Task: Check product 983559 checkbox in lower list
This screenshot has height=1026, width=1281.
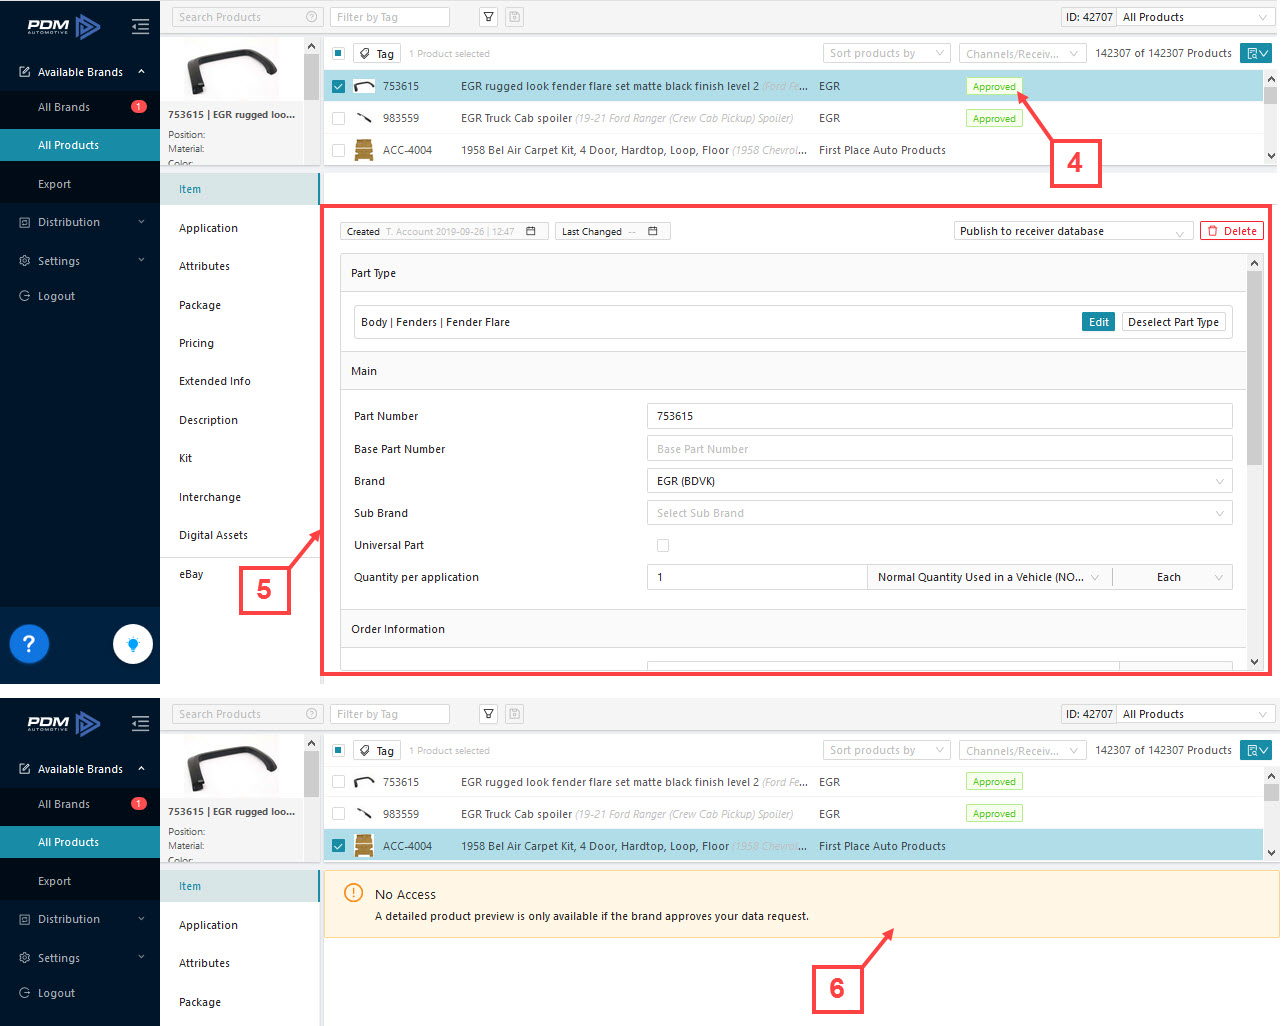Action: [x=338, y=814]
